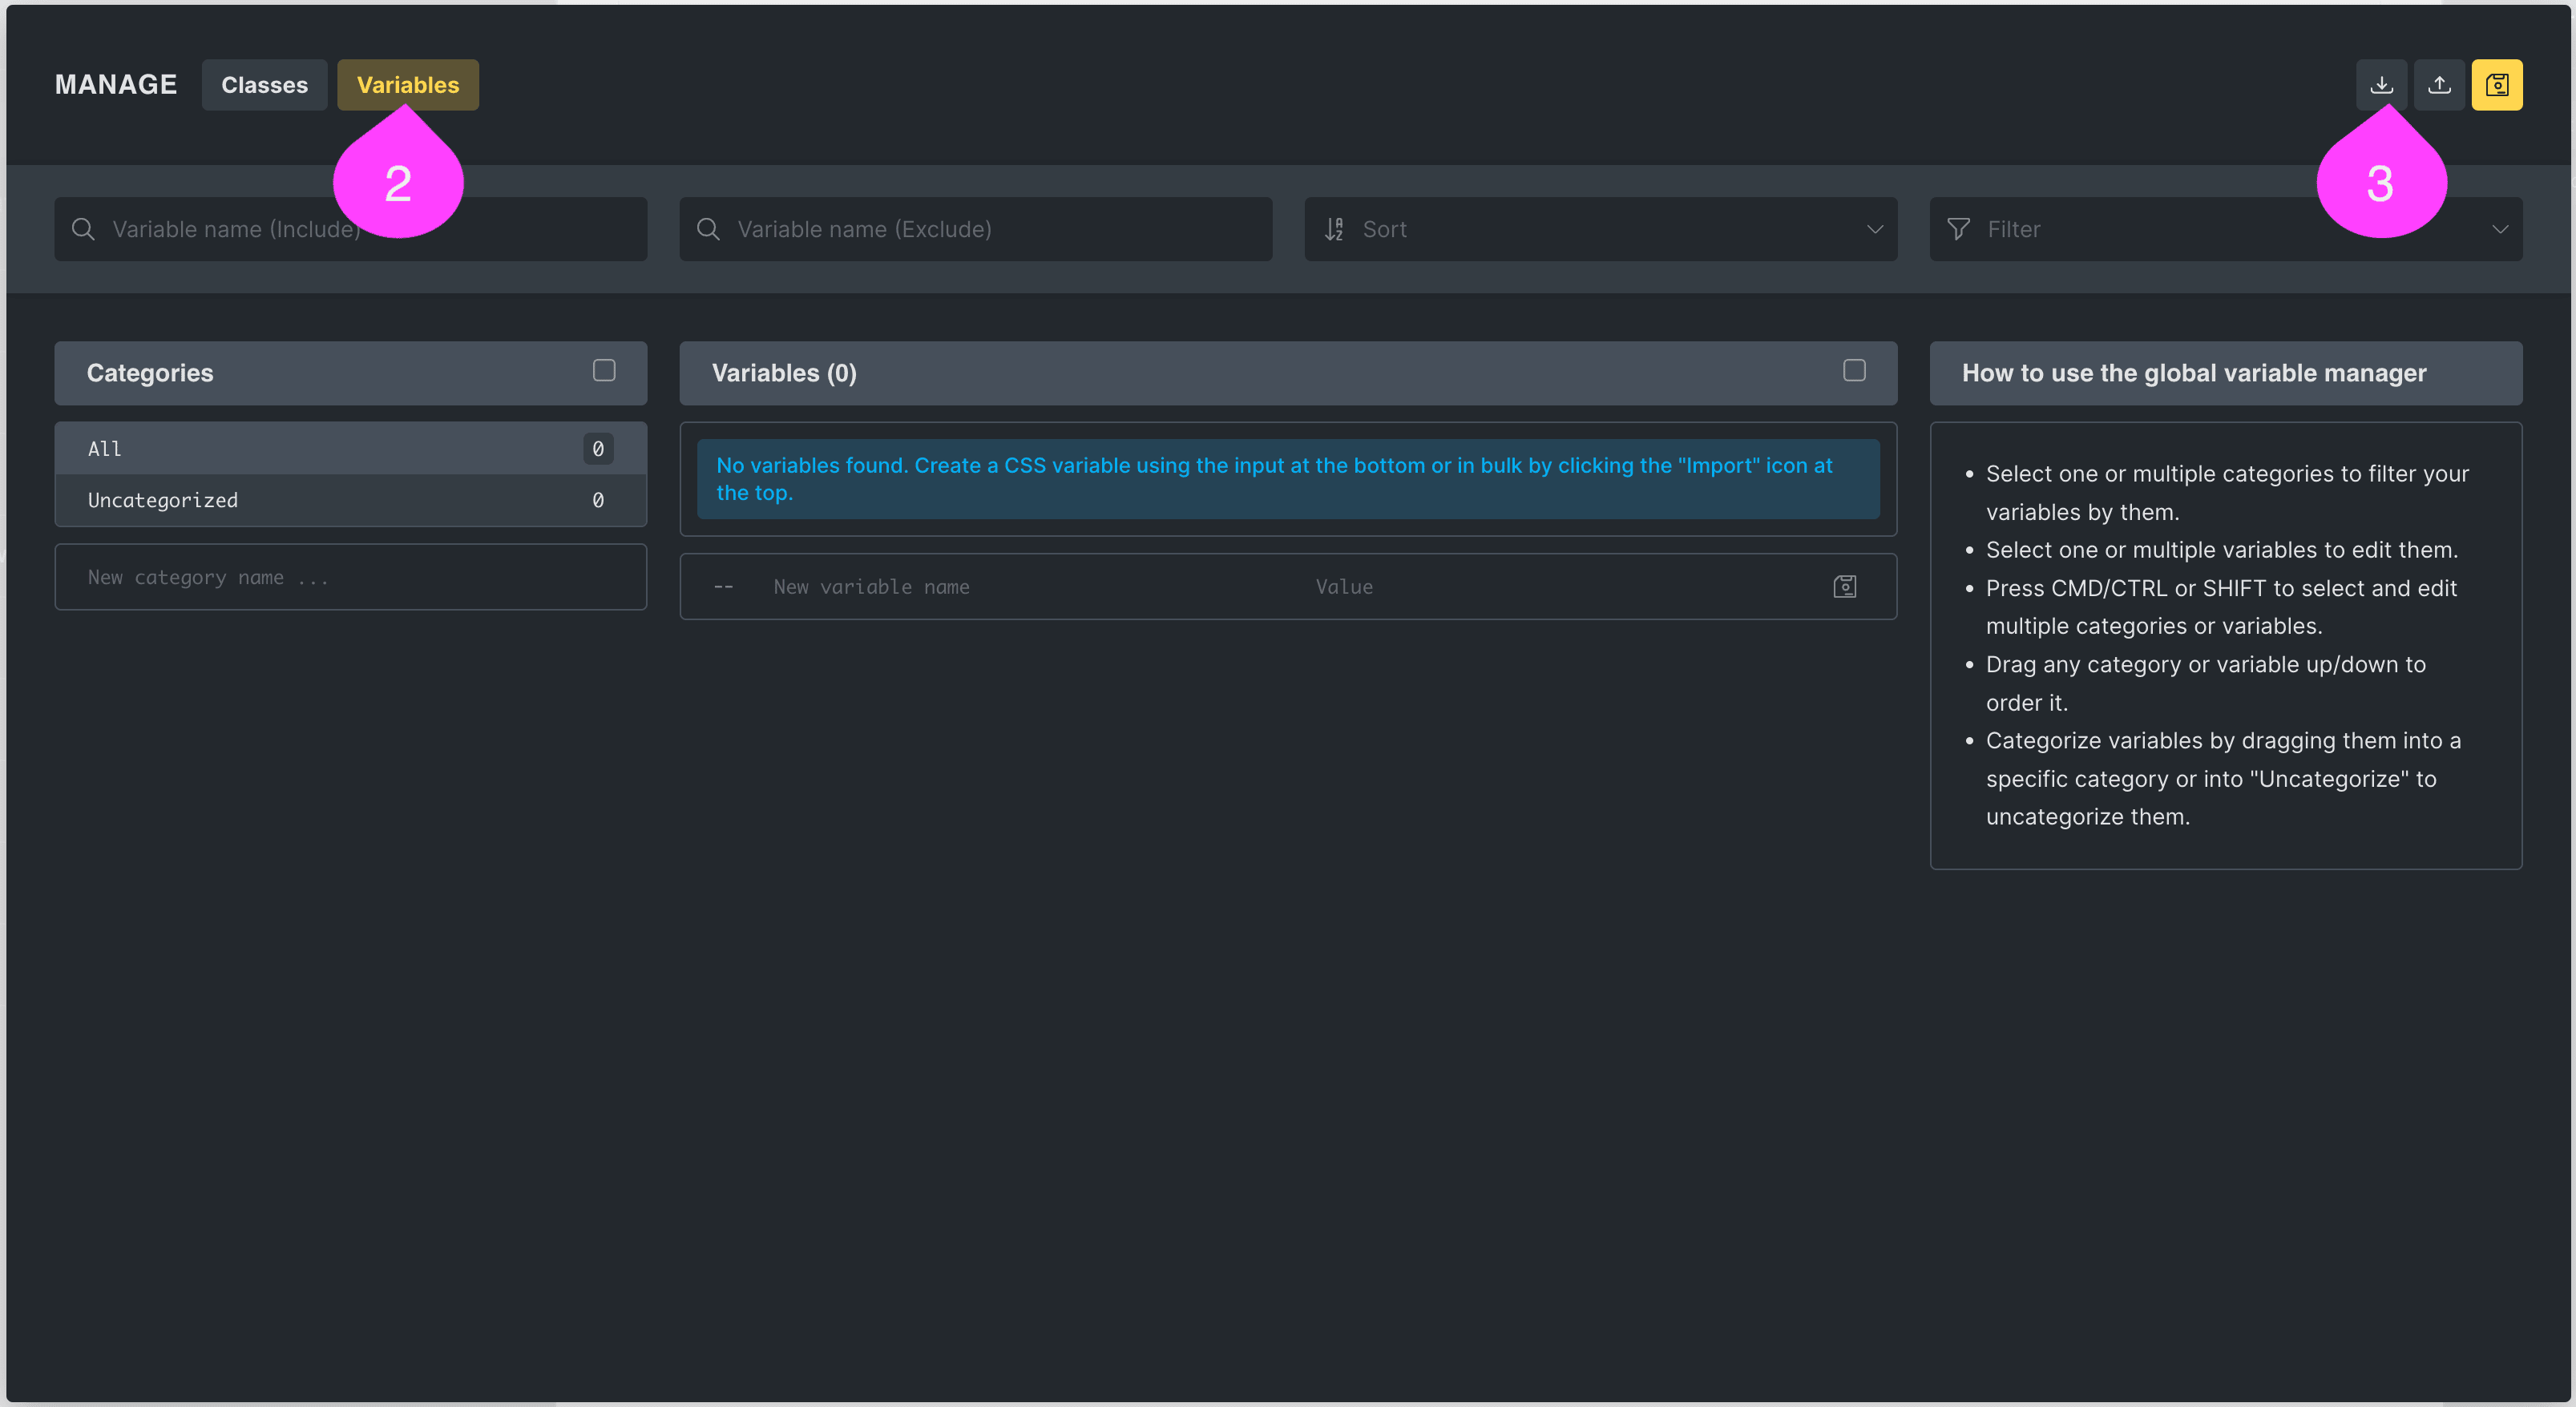Viewport: 2576px width, 1407px height.
Task: Click the Import download icon
Action: [2381, 85]
